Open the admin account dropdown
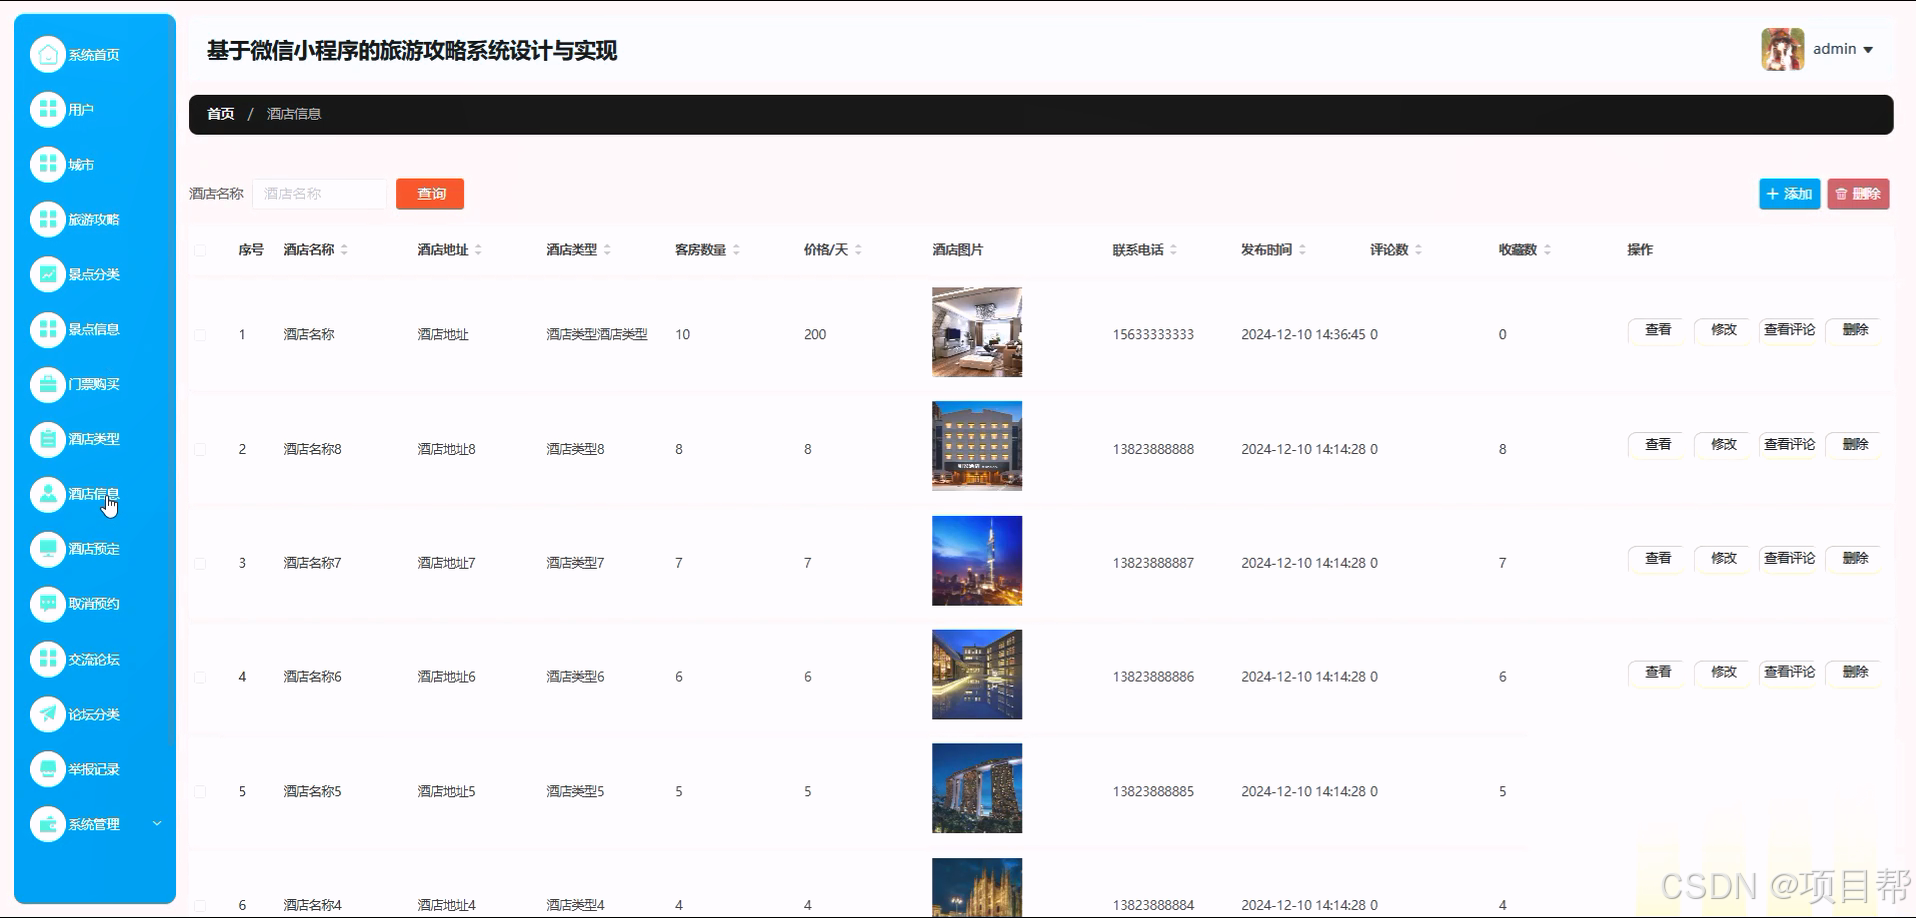Viewport: 1916px width, 918px height. tap(1843, 48)
